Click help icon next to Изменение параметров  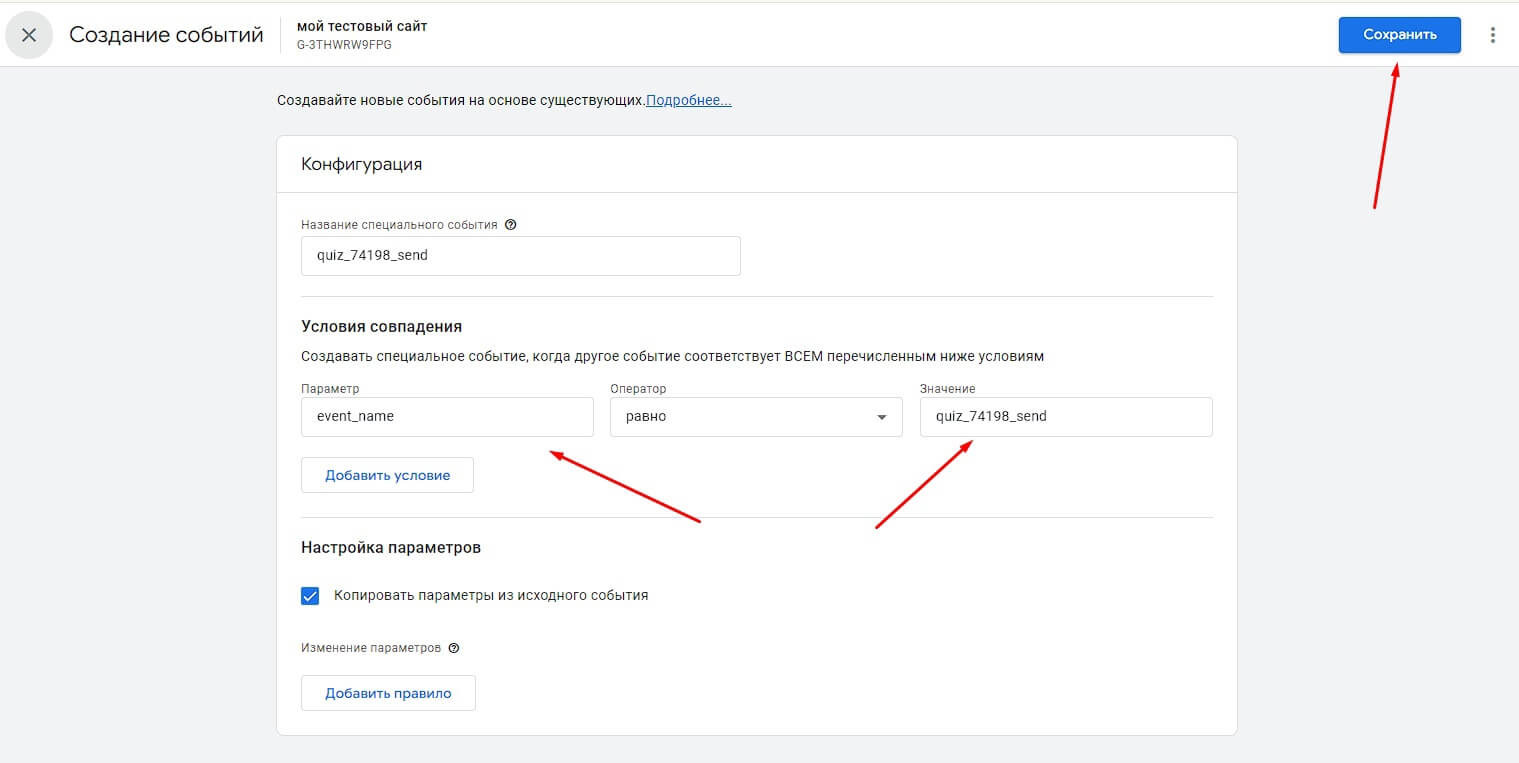point(454,648)
